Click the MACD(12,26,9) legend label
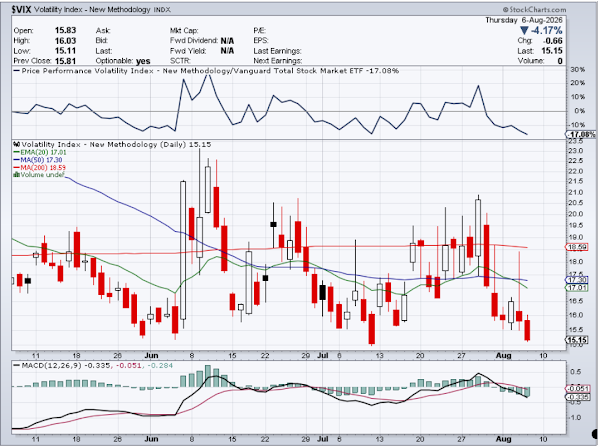 (51, 366)
